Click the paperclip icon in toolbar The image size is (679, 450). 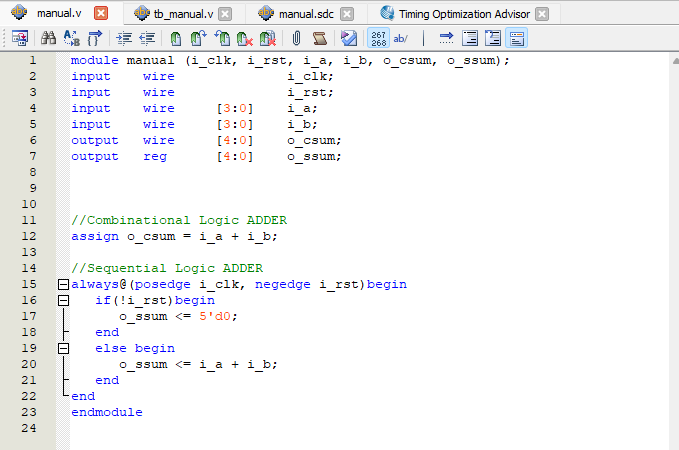[x=297, y=38]
